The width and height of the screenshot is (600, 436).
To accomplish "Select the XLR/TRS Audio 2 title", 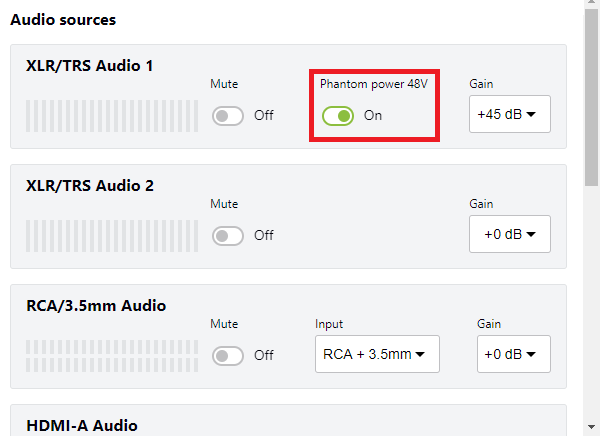I will pos(90,186).
